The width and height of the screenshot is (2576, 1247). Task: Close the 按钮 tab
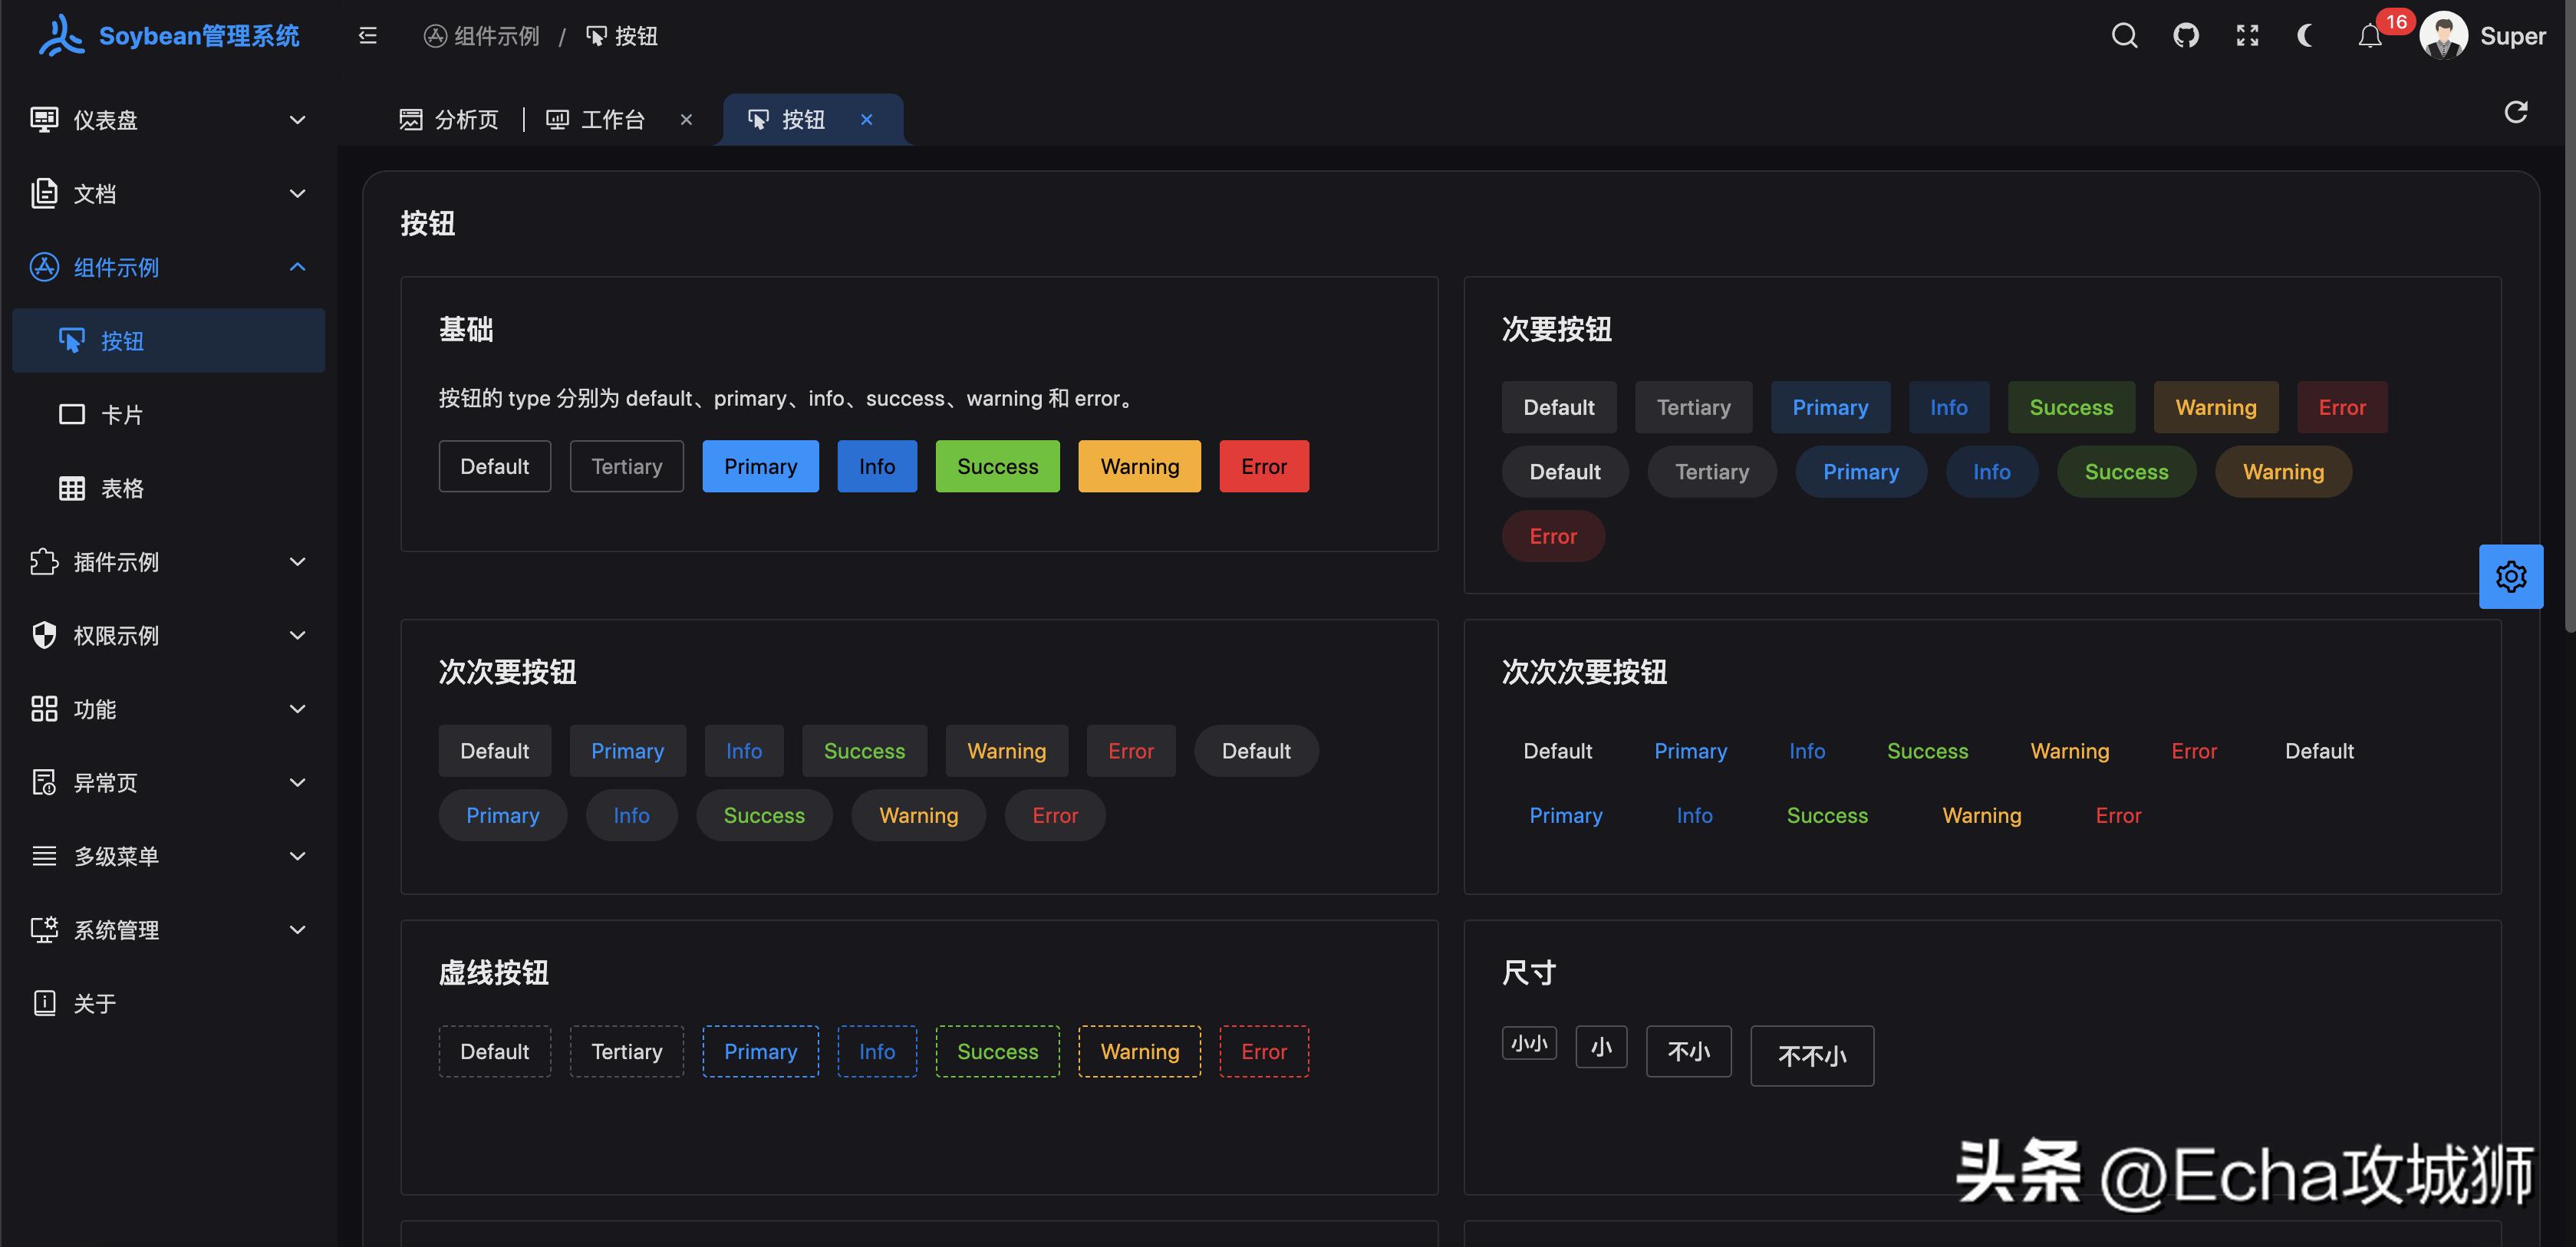(866, 120)
